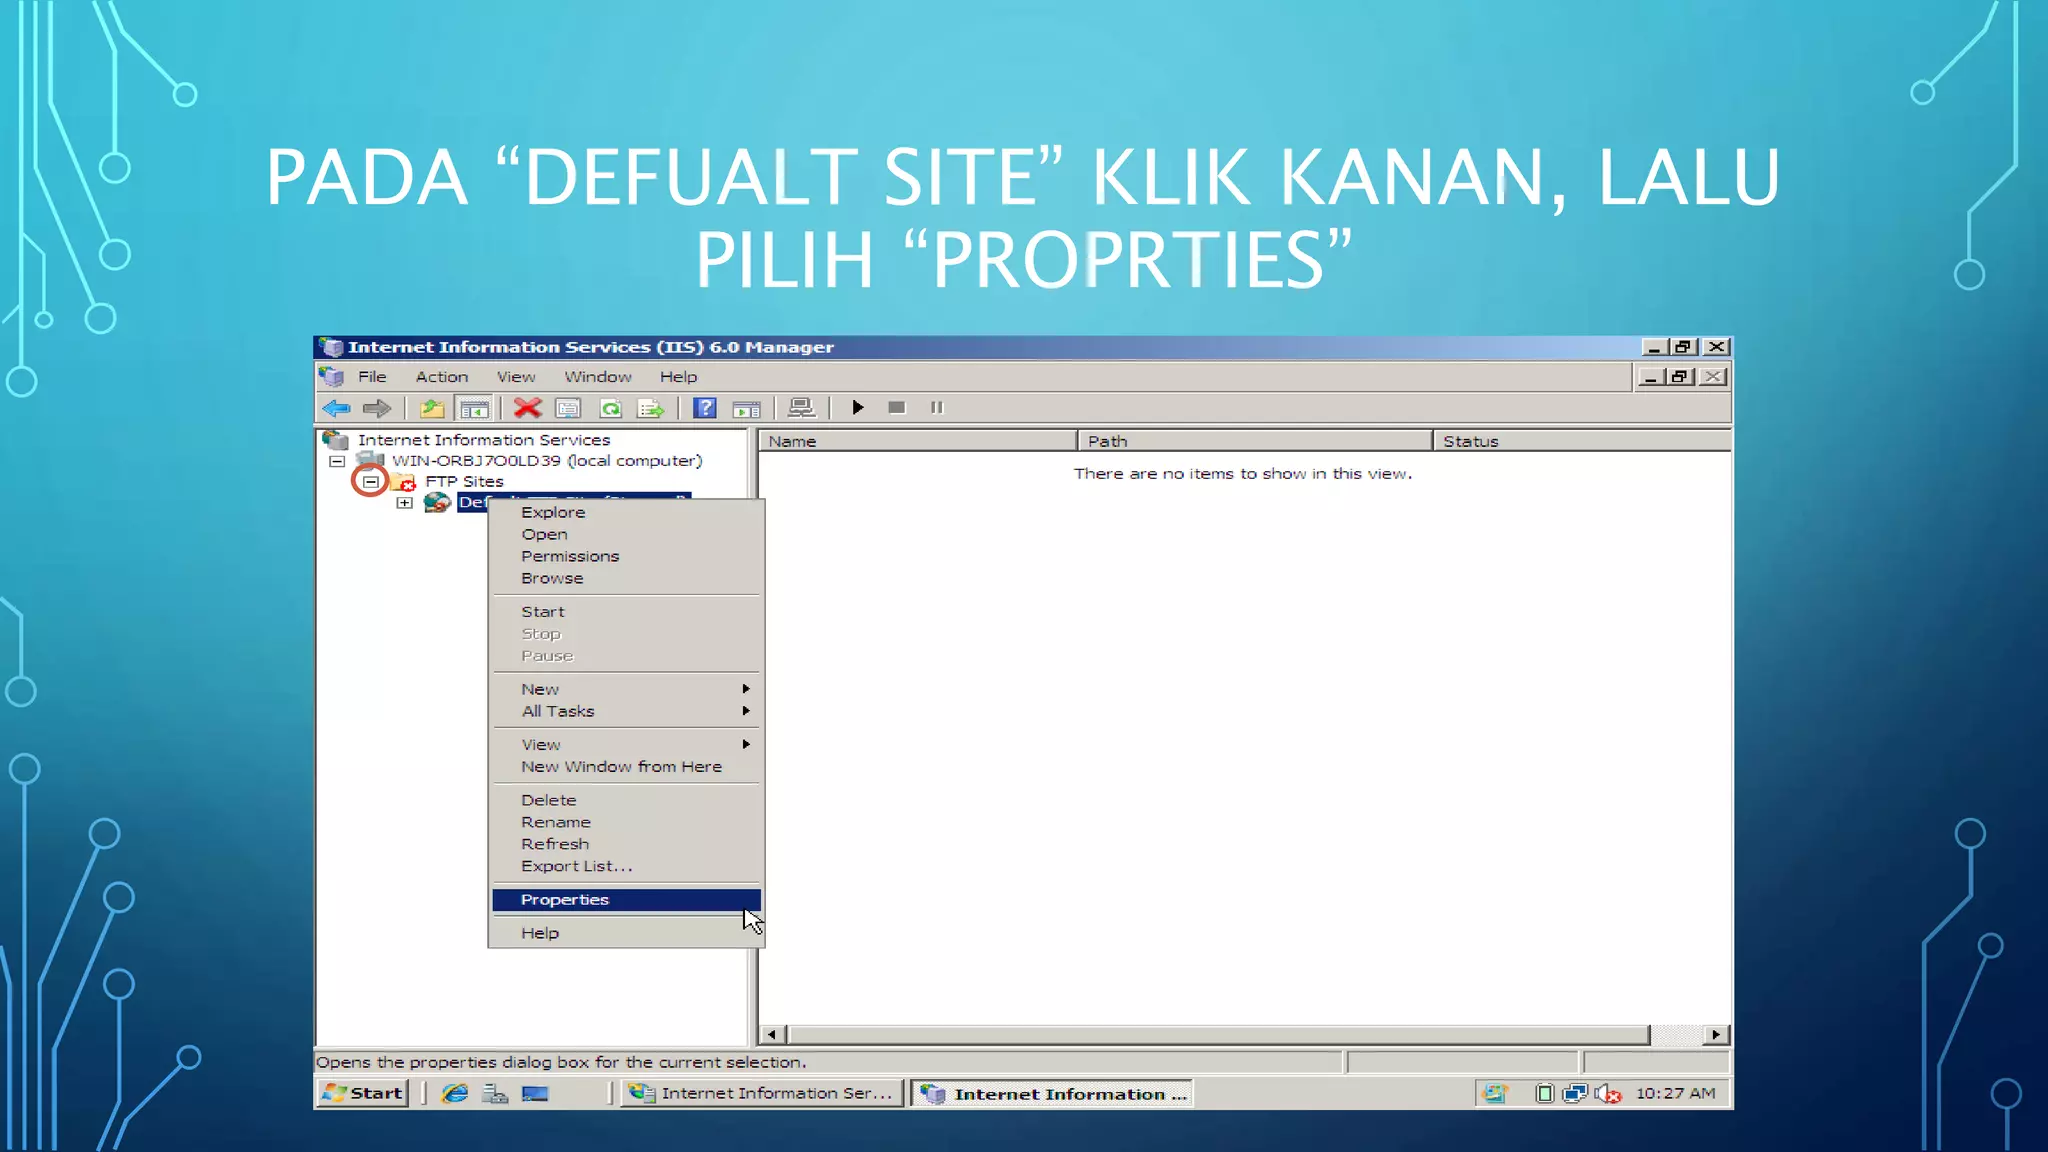
Task: Click the red X Delete toolbar icon
Action: pos(527,408)
